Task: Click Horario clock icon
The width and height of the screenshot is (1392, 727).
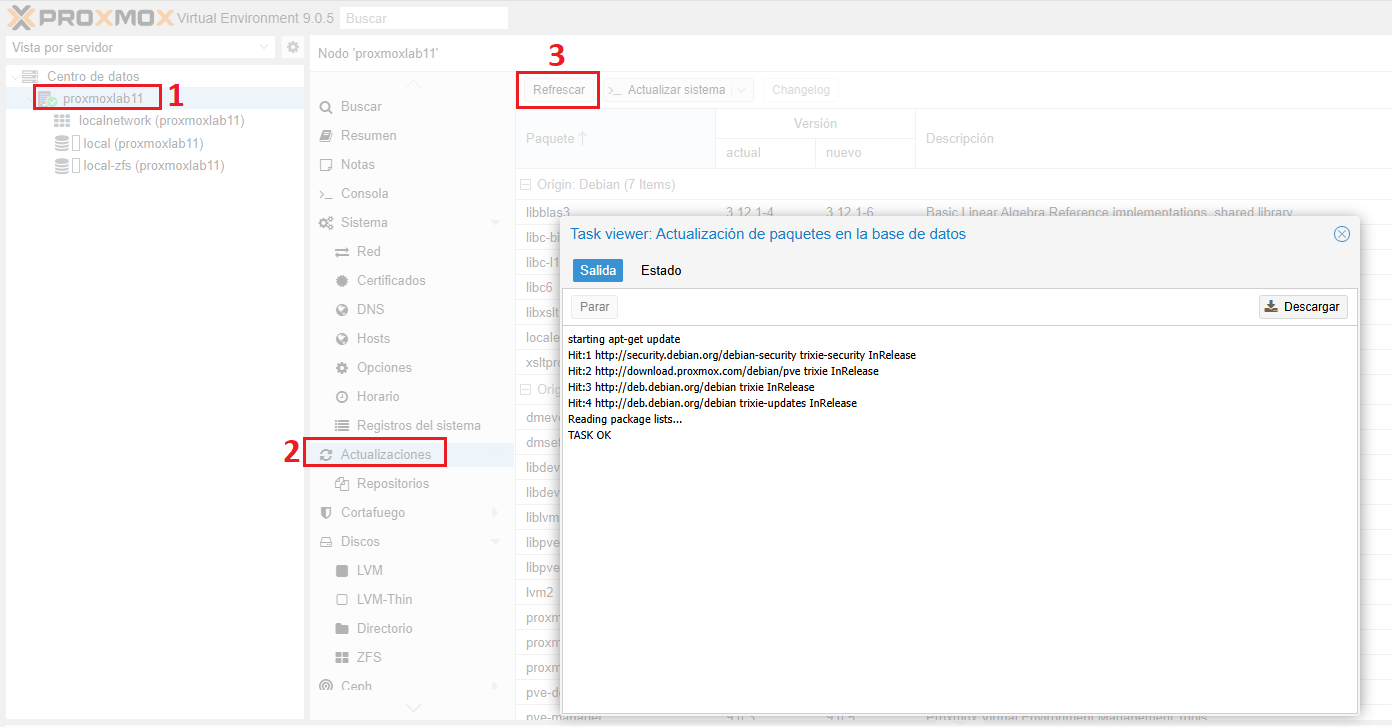Action: (x=342, y=396)
